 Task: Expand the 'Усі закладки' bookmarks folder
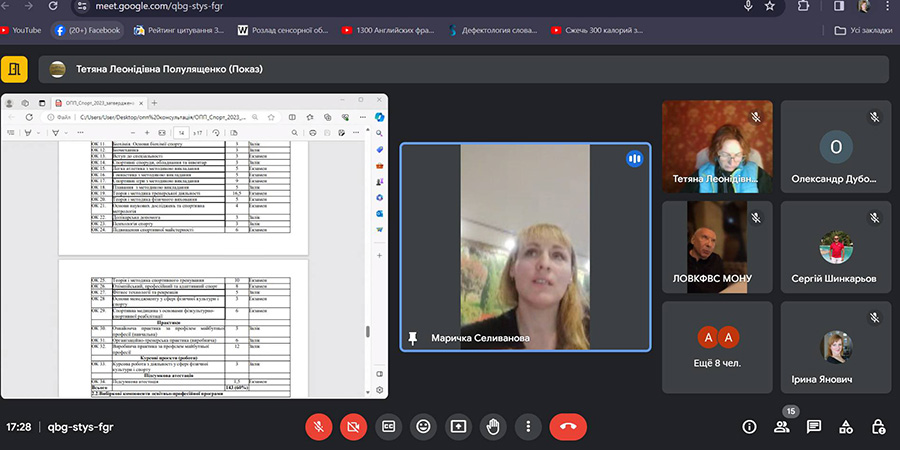pos(863,30)
